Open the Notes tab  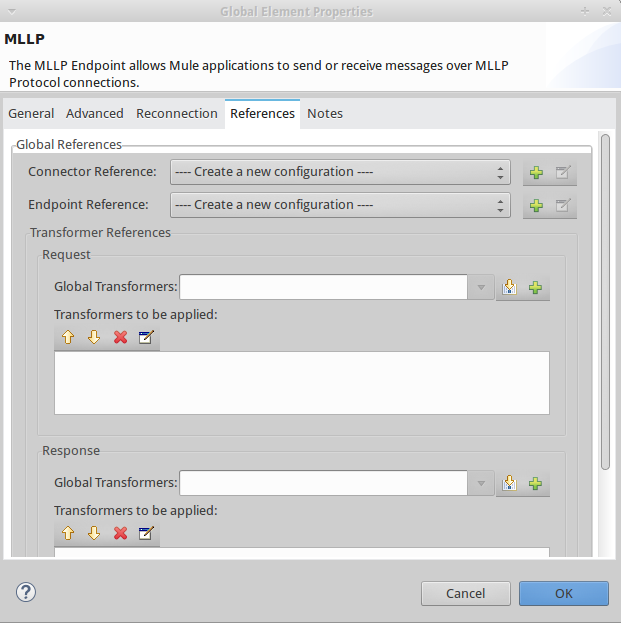325,114
